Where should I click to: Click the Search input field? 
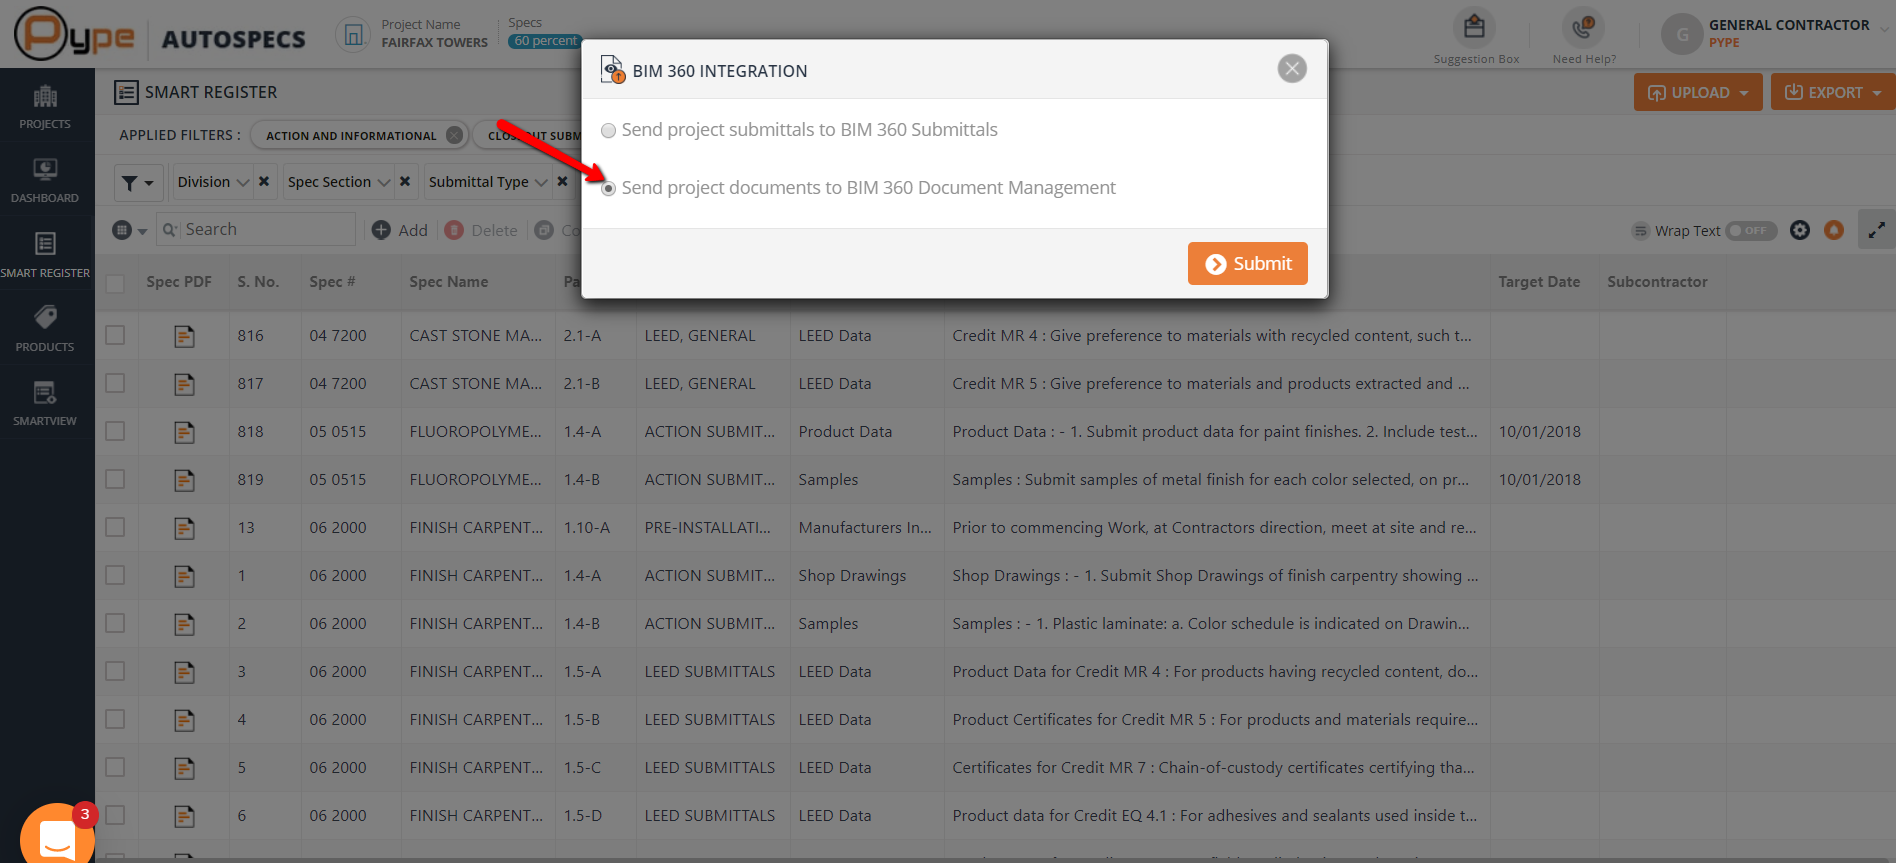point(256,230)
